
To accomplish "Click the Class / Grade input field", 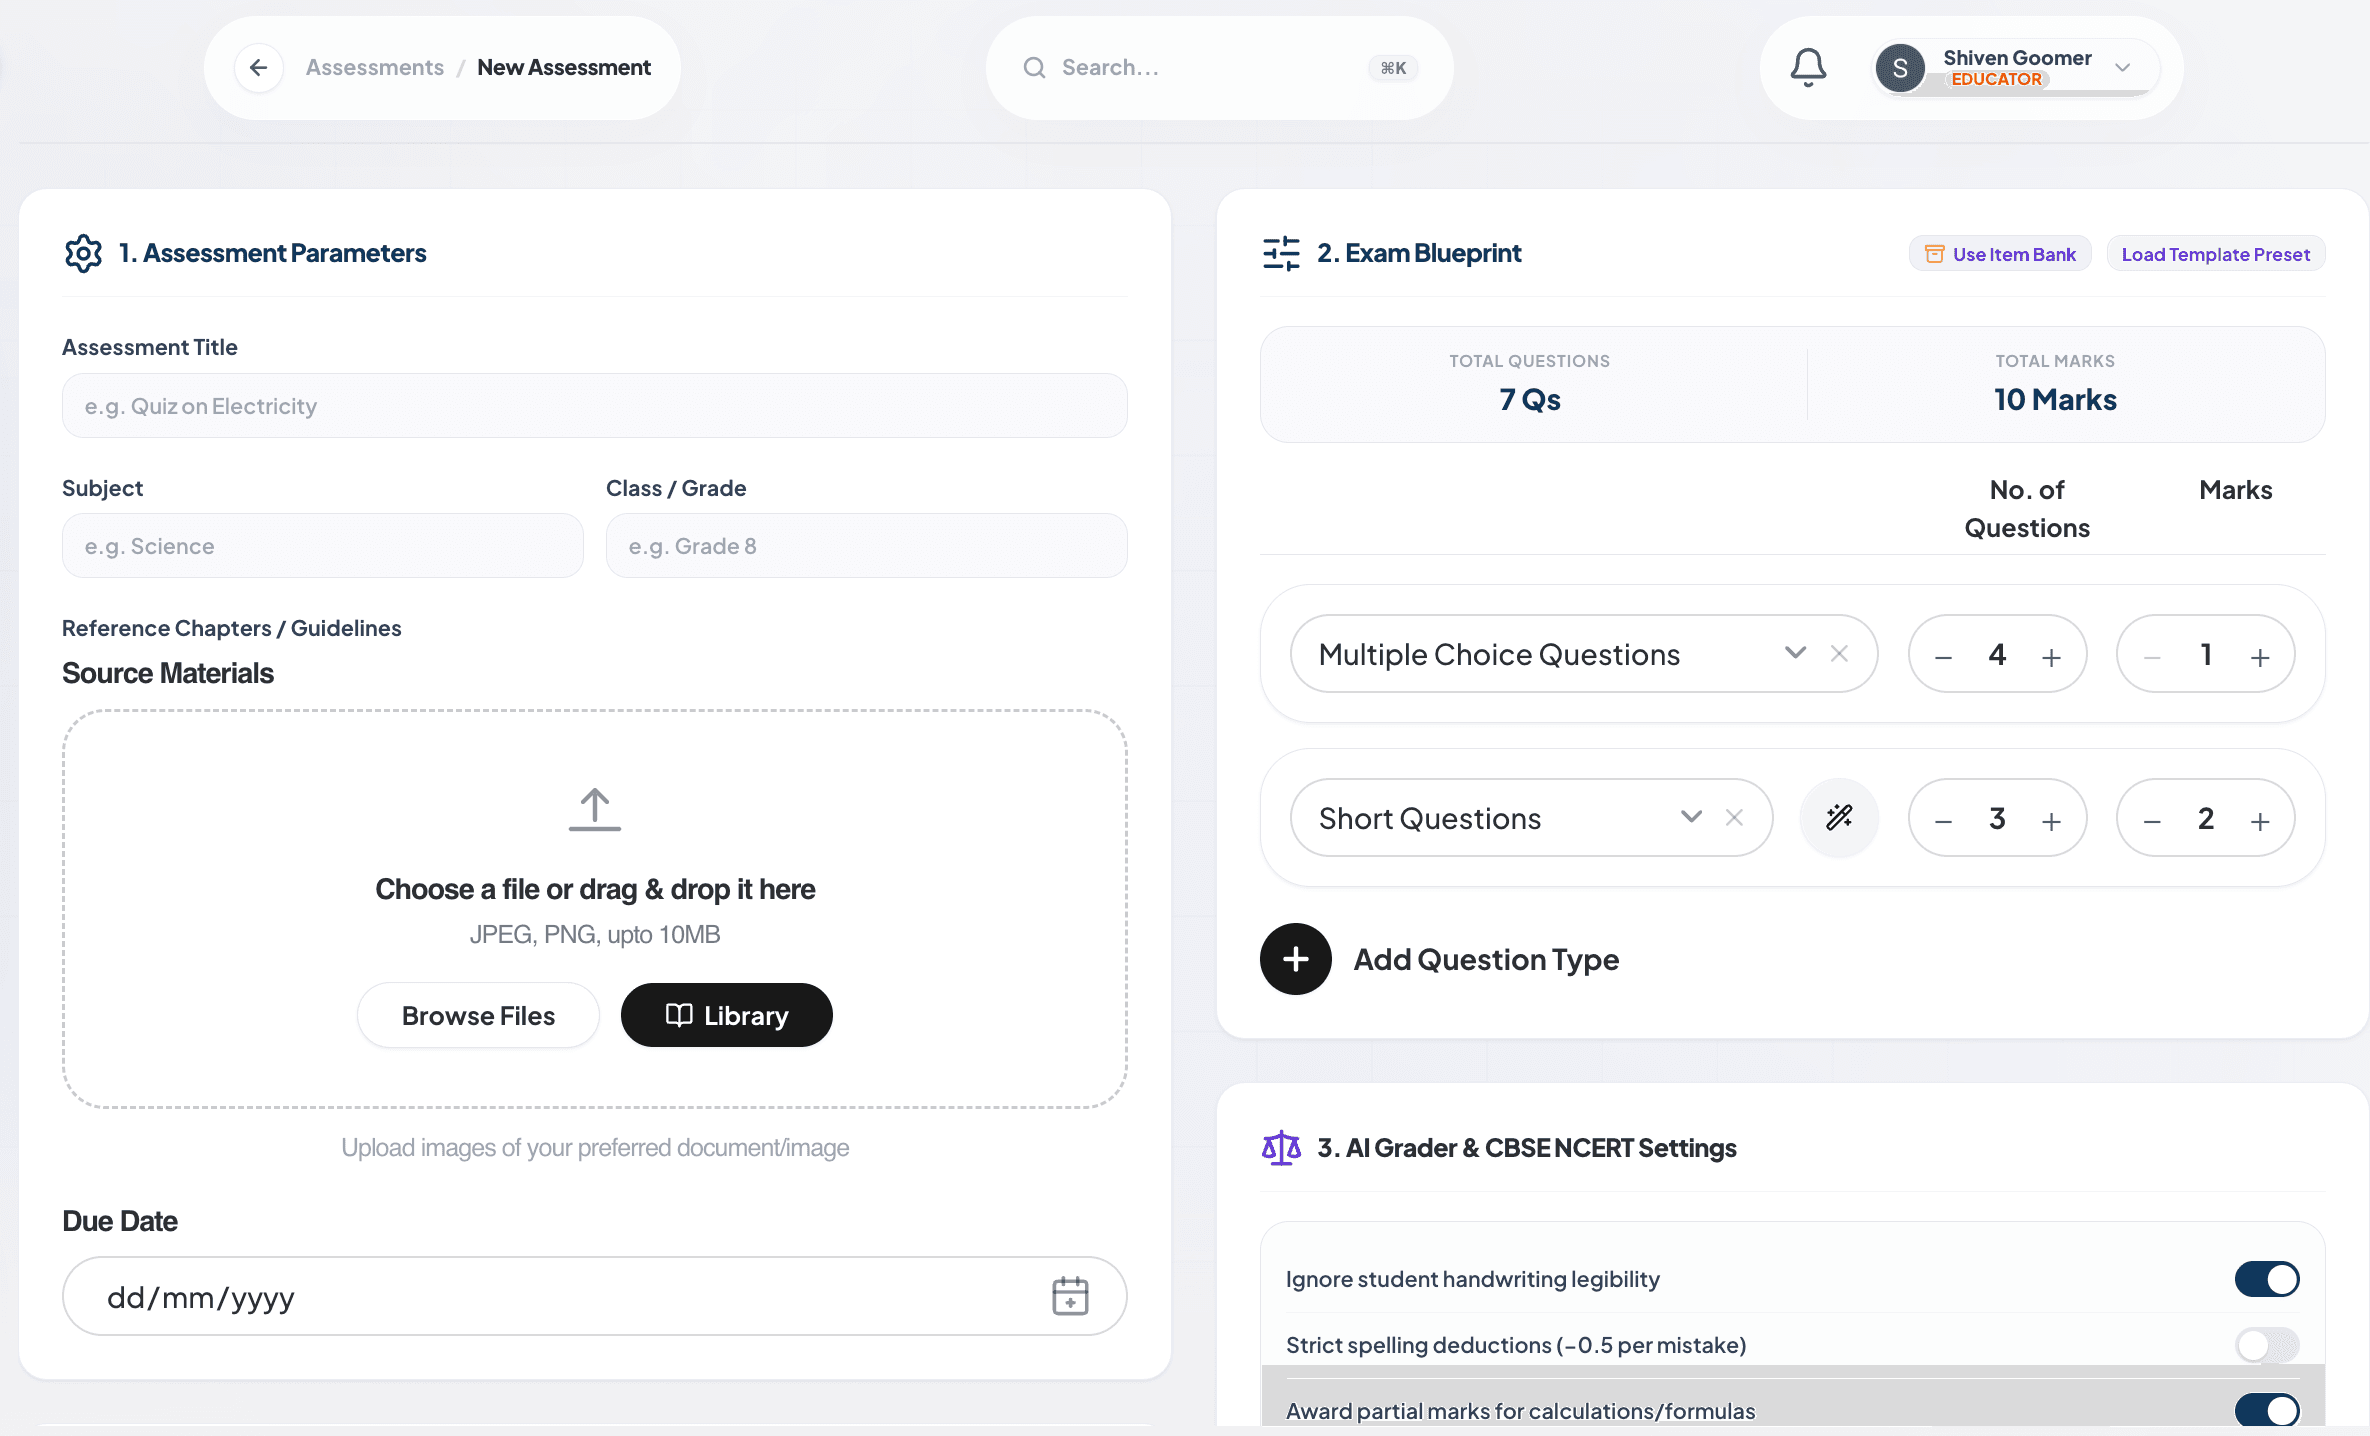I will point(867,545).
